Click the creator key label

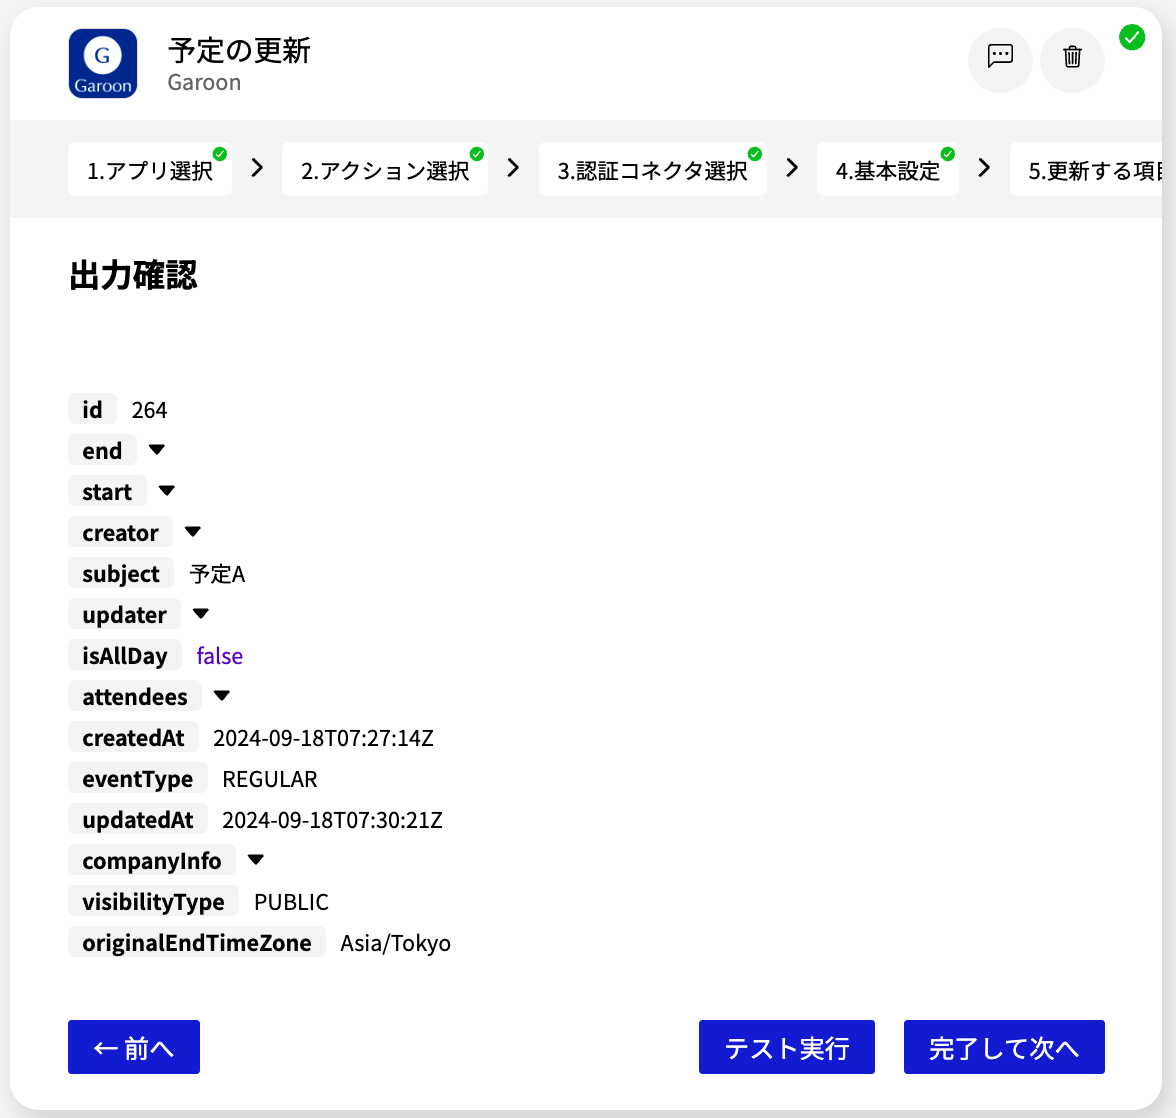point(120,532)
